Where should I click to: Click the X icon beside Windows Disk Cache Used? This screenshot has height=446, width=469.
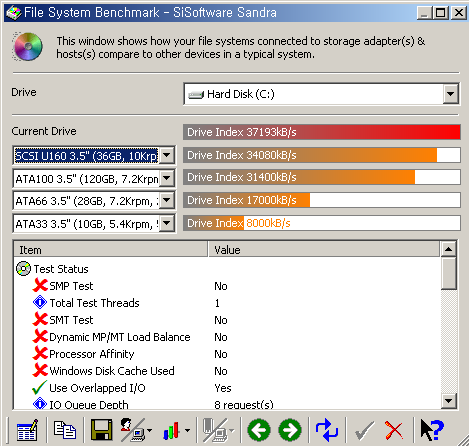click(x=40, y=370)
